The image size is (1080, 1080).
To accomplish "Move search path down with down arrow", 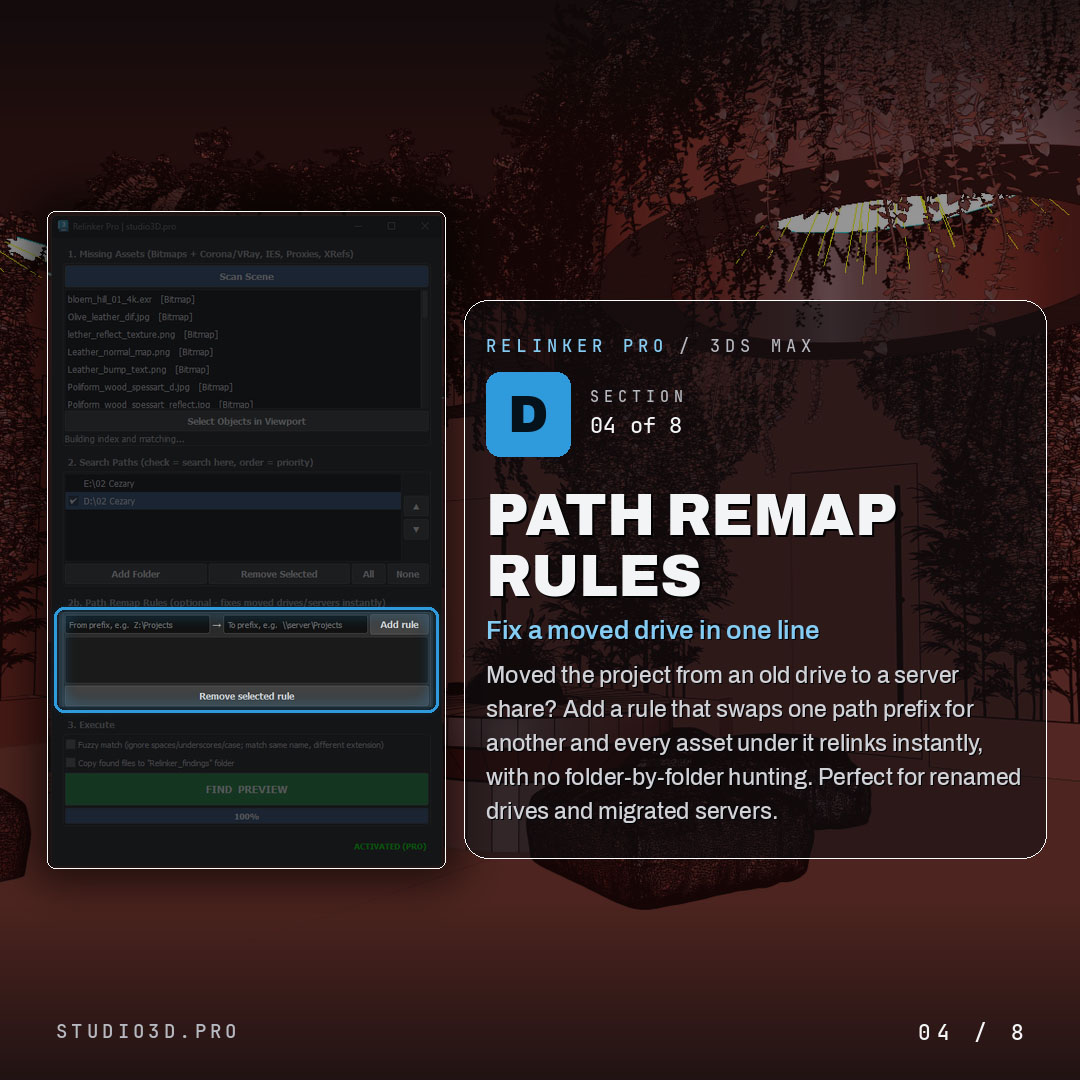I will [x=416, y=530].
